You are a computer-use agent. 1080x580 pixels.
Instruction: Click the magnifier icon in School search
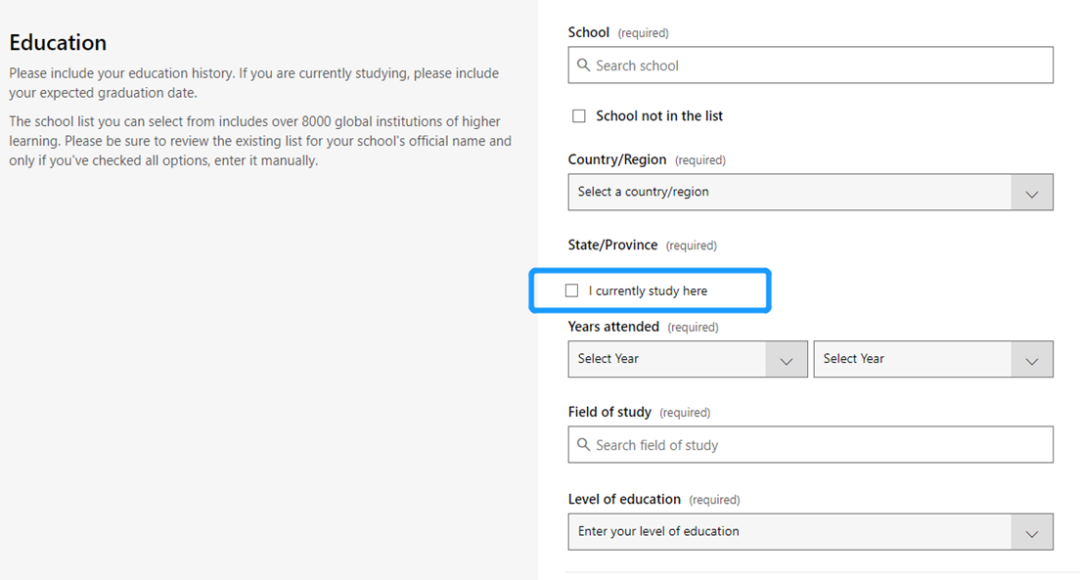click(x=584, y=65)
